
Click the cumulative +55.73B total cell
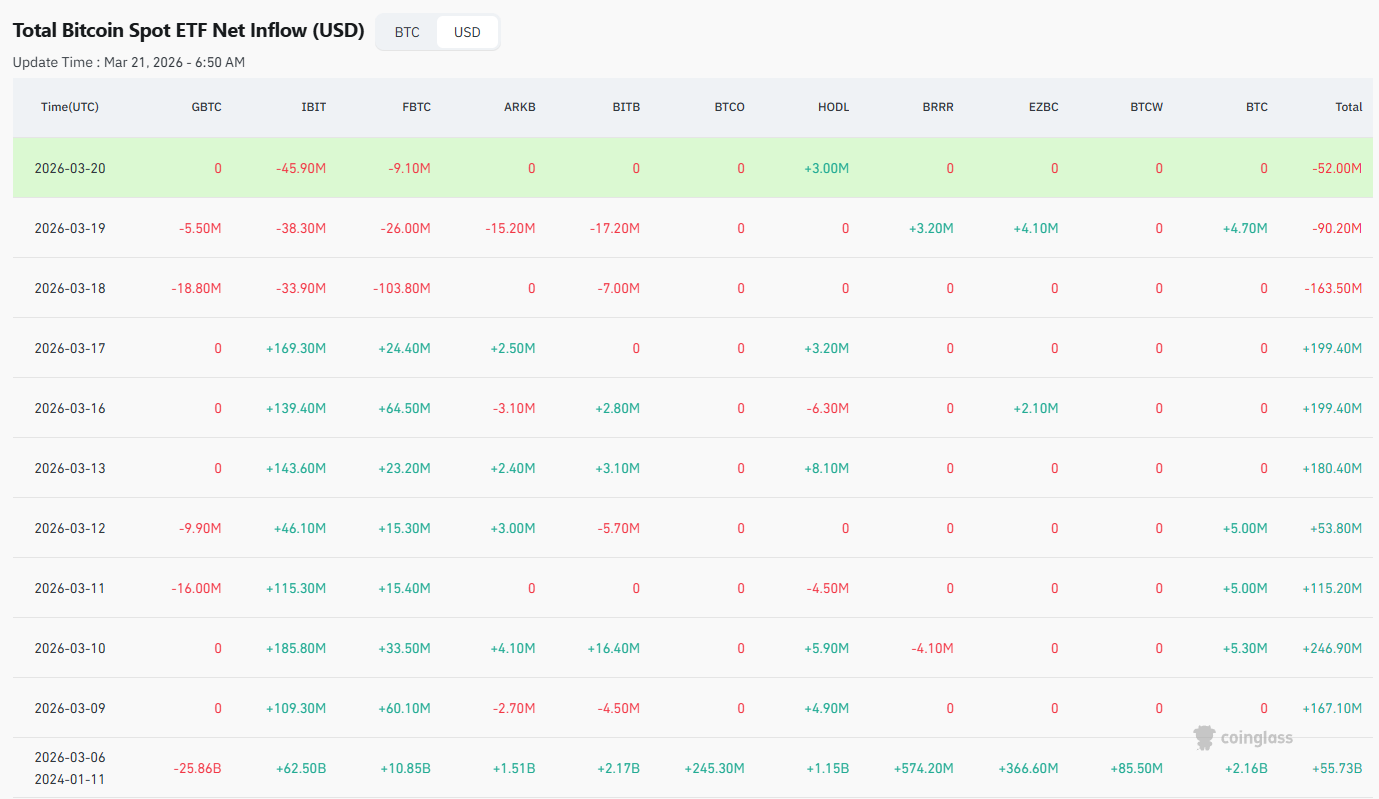tap(1336, 768)
